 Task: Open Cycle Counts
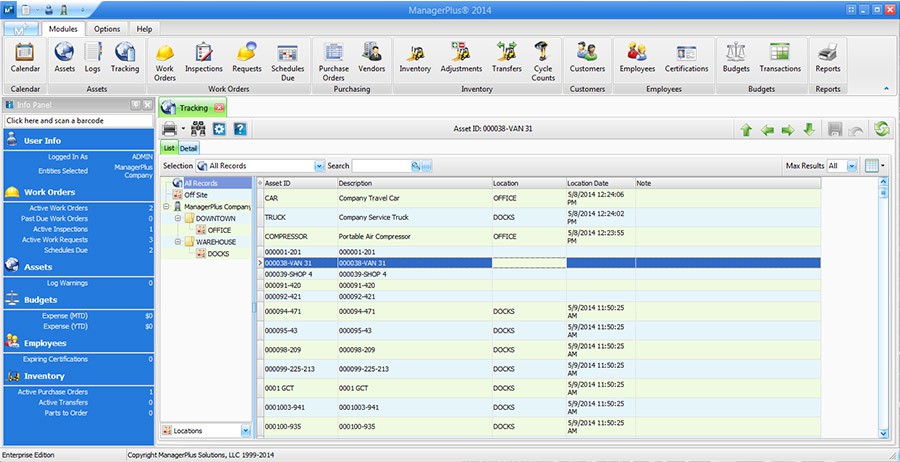pyautogui.click(x=543, y=62)
